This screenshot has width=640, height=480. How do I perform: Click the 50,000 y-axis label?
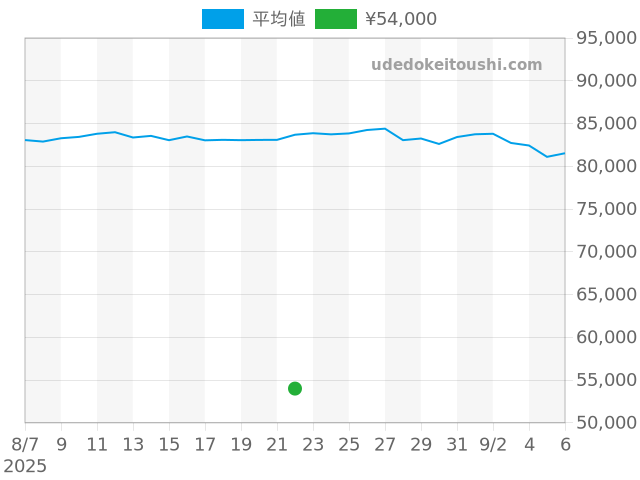coord(607,423)
